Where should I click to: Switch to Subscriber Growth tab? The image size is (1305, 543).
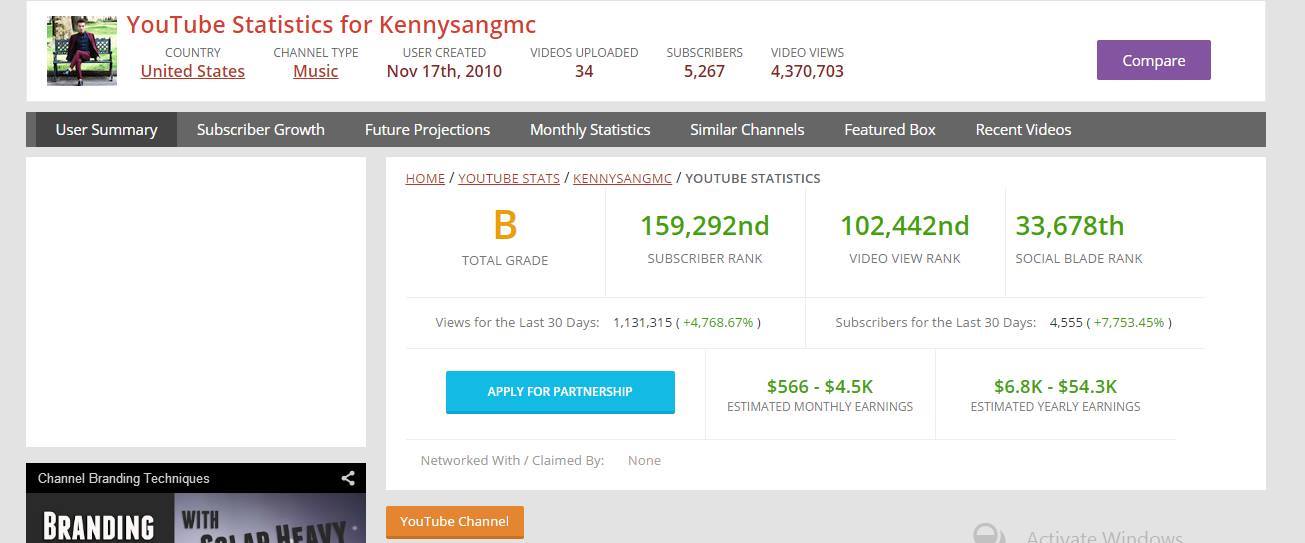[261, 130]
